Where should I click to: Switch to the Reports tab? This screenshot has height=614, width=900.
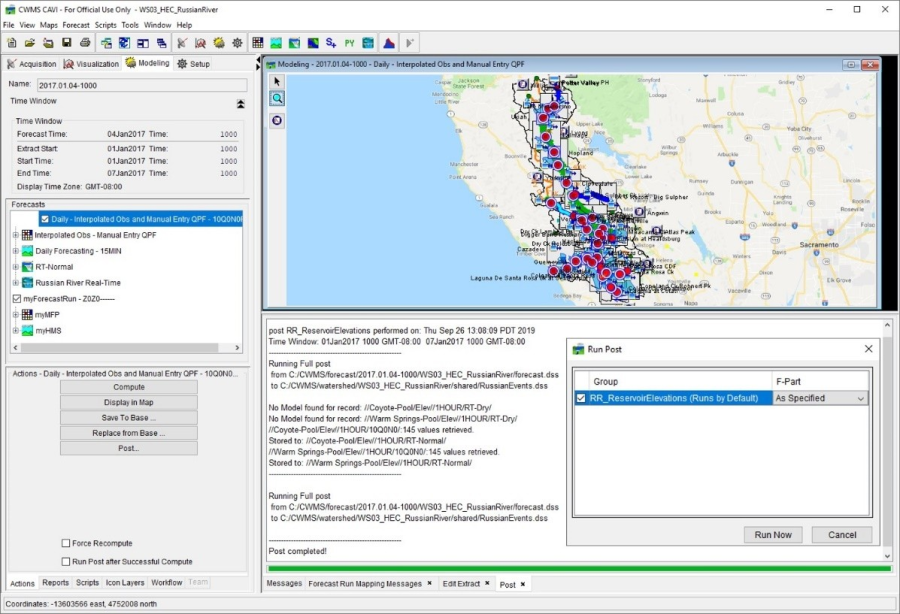[56, 582]
